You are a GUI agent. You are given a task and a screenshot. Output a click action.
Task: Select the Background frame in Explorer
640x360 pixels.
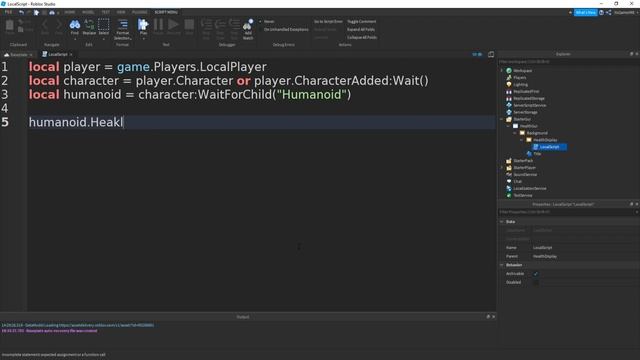pyautogui.click(x=536, y=133)
